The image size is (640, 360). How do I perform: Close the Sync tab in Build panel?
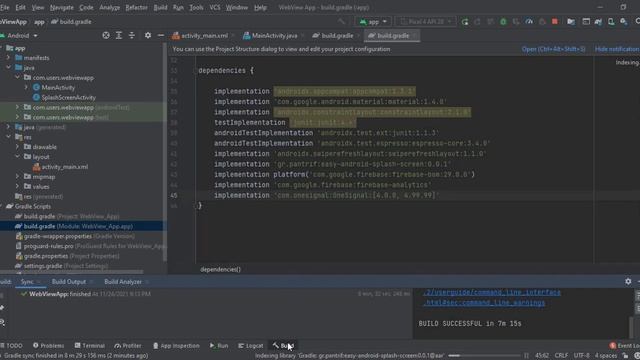click(x=39, y=282)
